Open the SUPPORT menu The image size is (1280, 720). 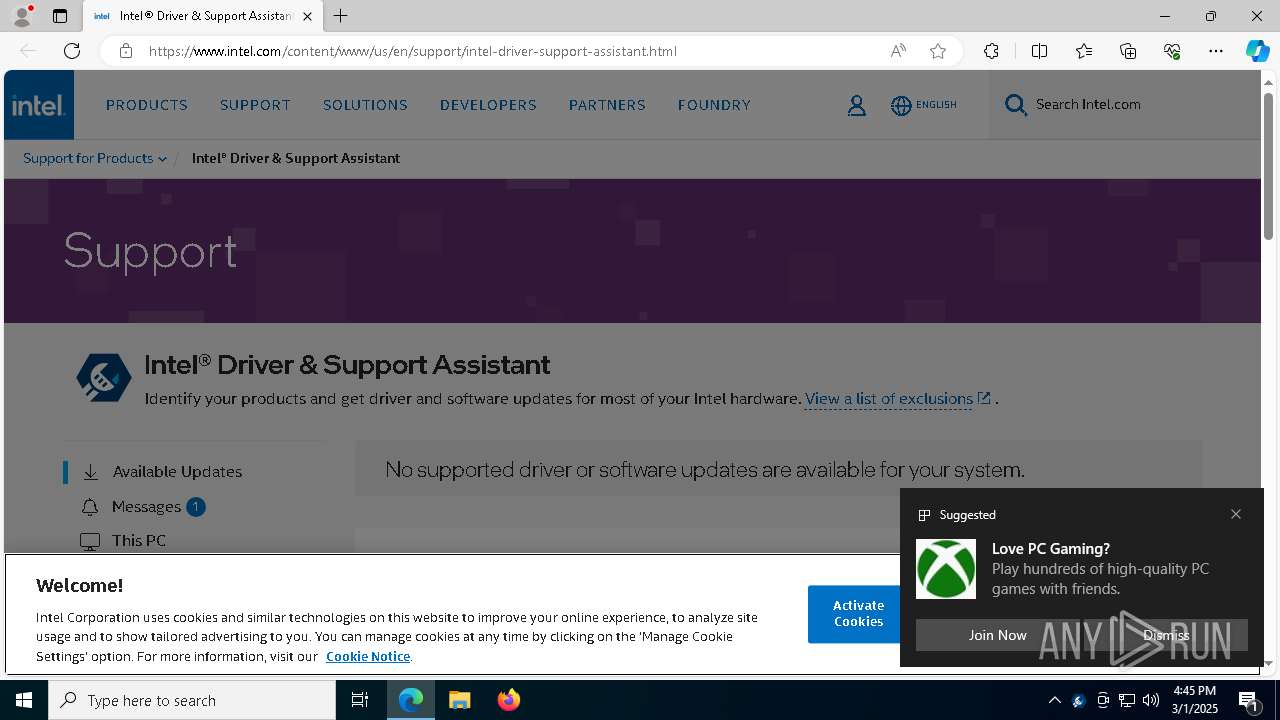[x=255, y=105]
